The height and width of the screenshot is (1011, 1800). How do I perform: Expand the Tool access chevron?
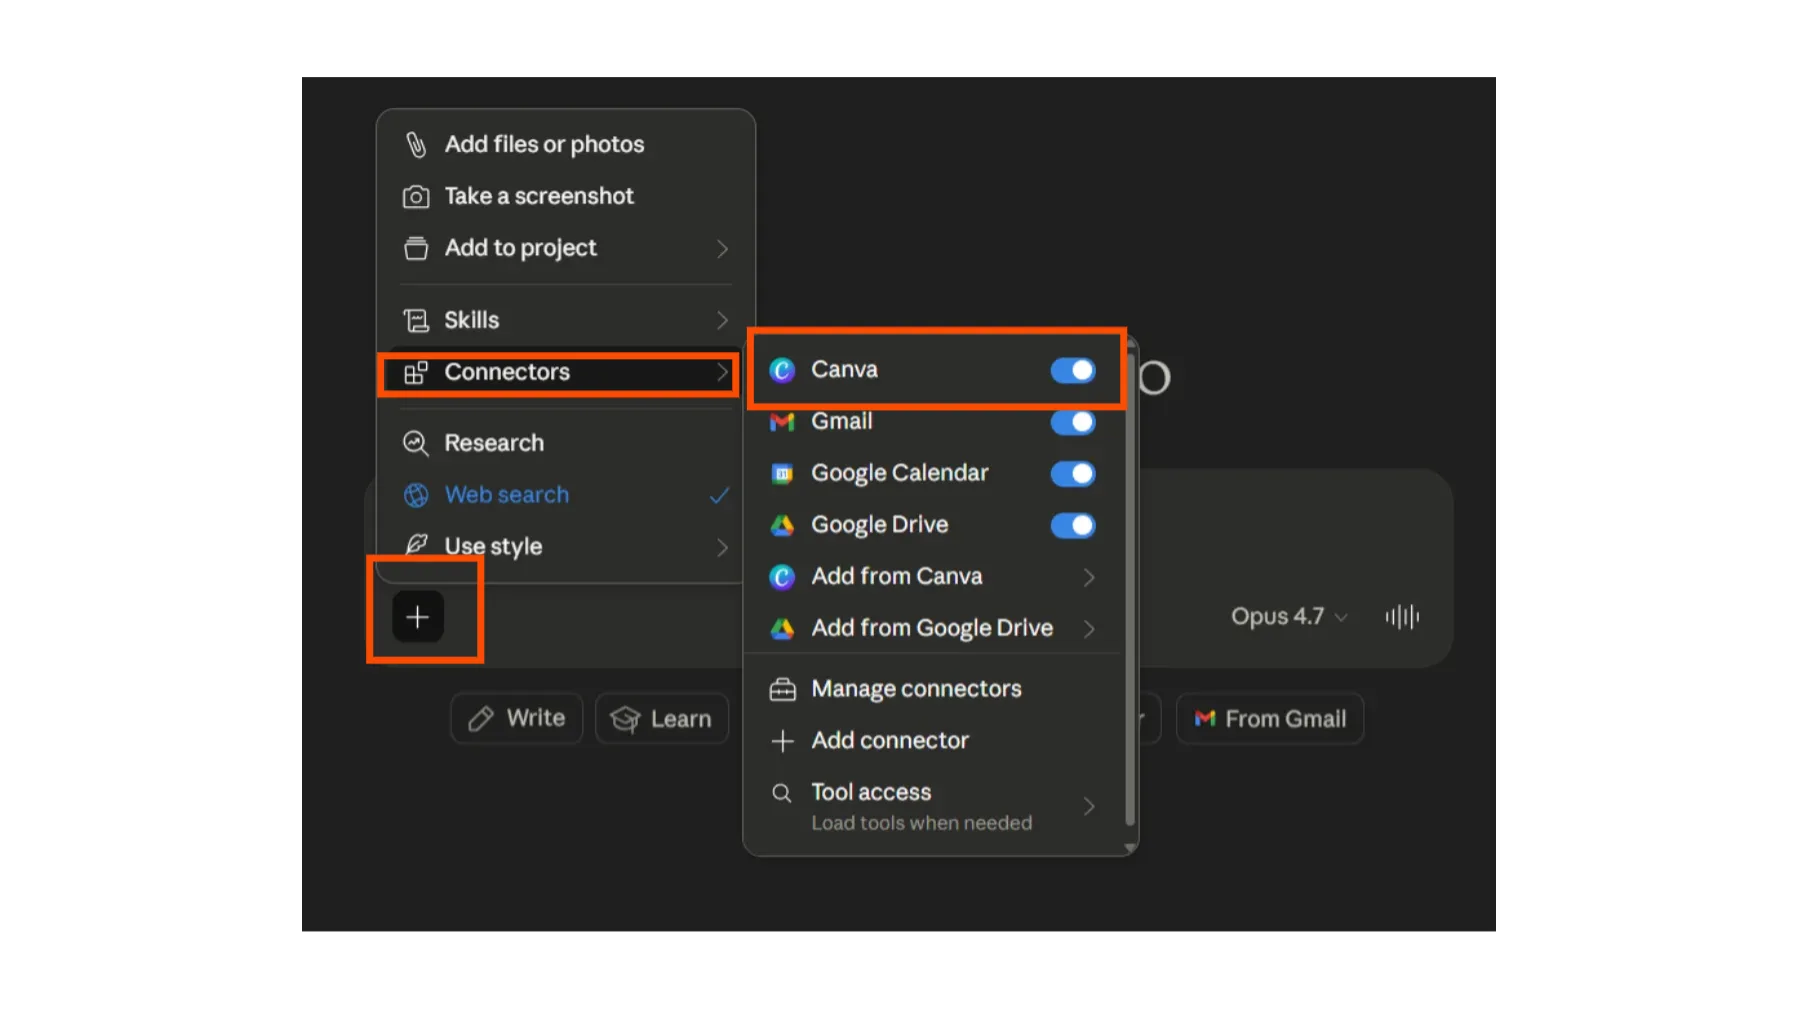point(1089,806)
